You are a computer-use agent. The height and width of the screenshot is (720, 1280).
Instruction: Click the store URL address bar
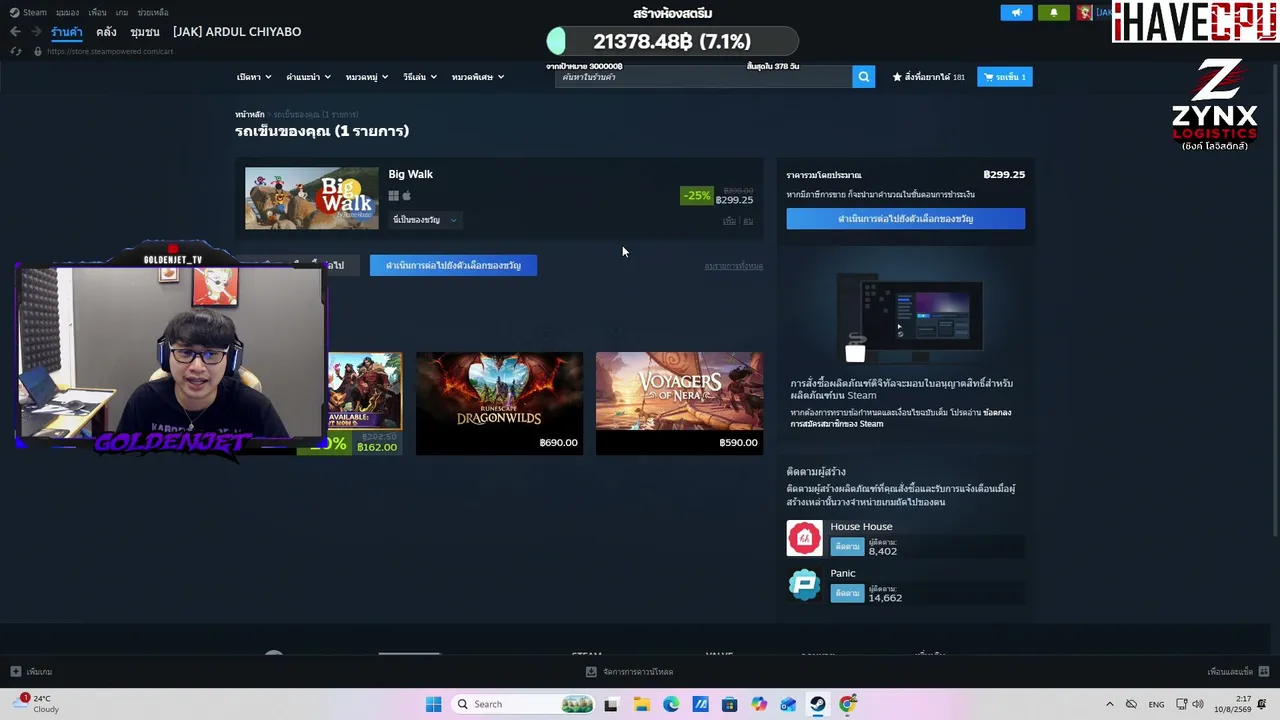pos(110,51)
